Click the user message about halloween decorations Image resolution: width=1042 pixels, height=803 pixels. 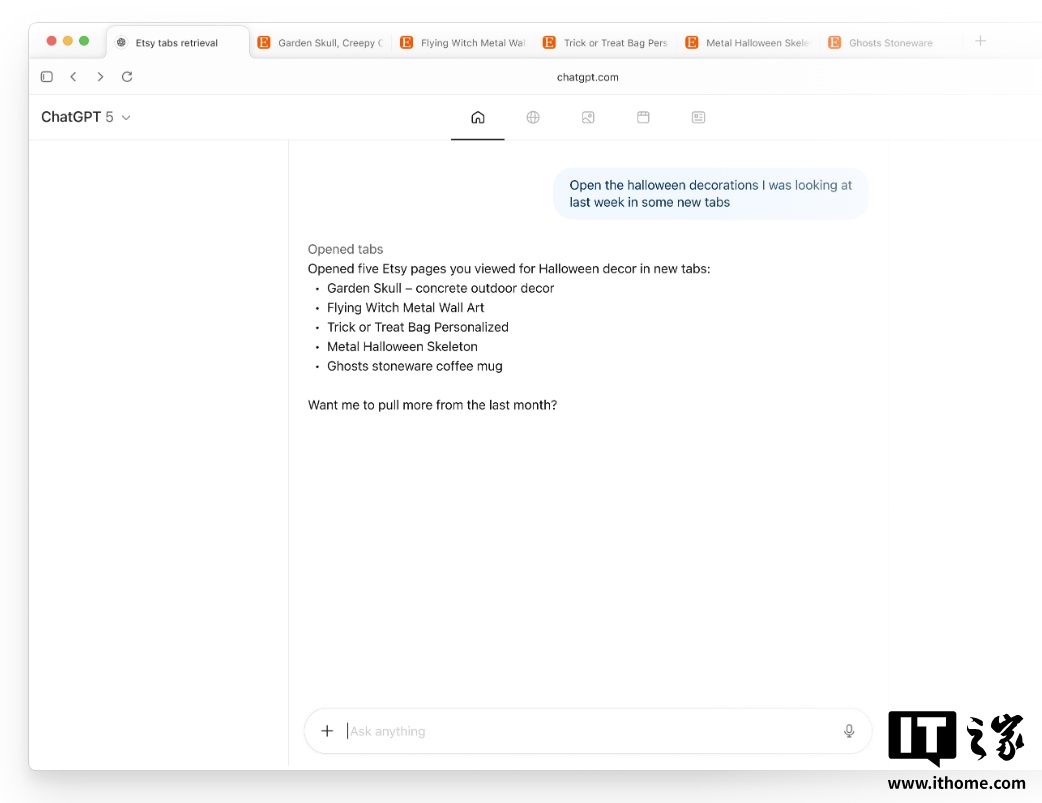(x=710, y=193)
